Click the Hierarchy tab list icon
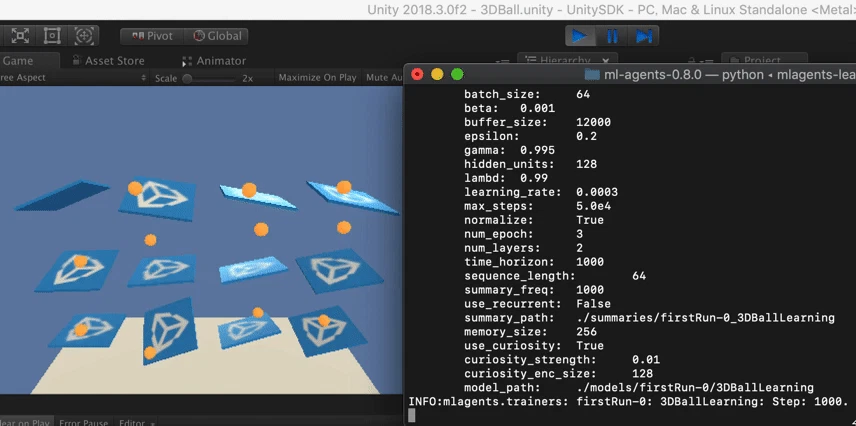Screen dimensions: 856x426 530,59
